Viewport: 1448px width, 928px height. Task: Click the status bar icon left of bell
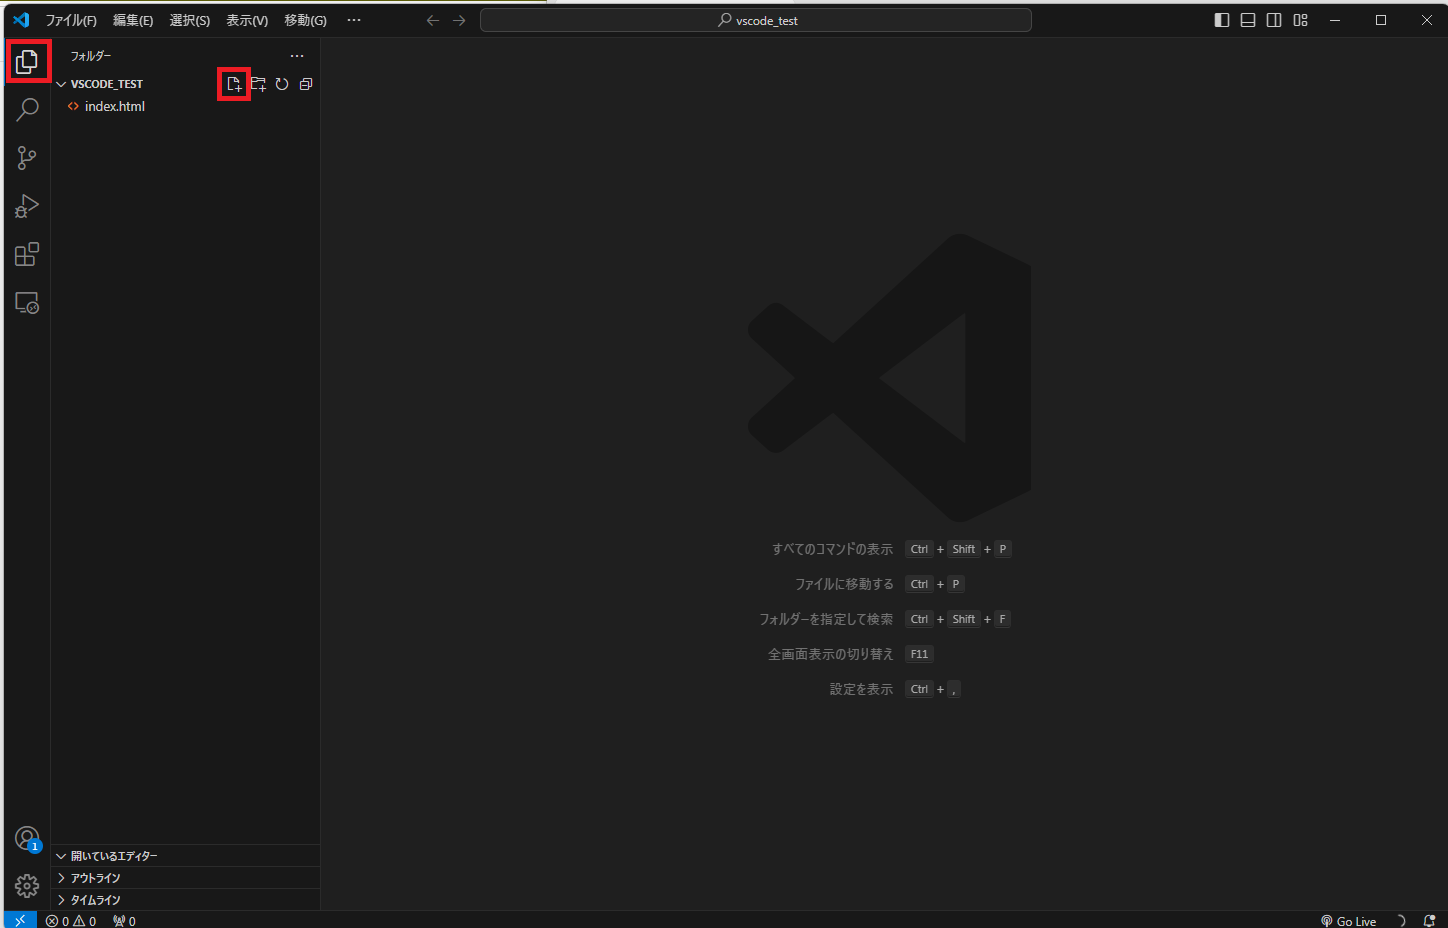point(1402,921)
